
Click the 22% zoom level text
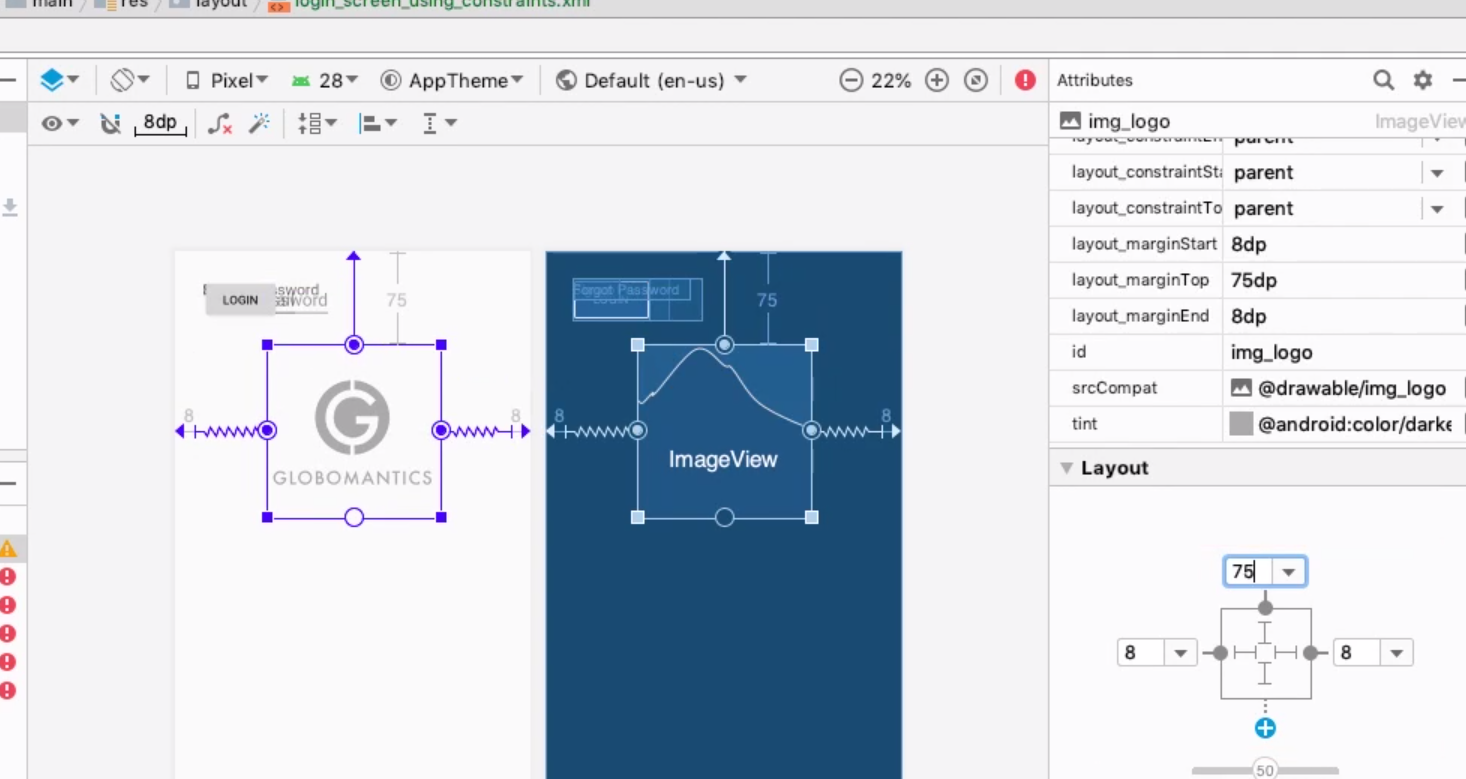point(891,81)
